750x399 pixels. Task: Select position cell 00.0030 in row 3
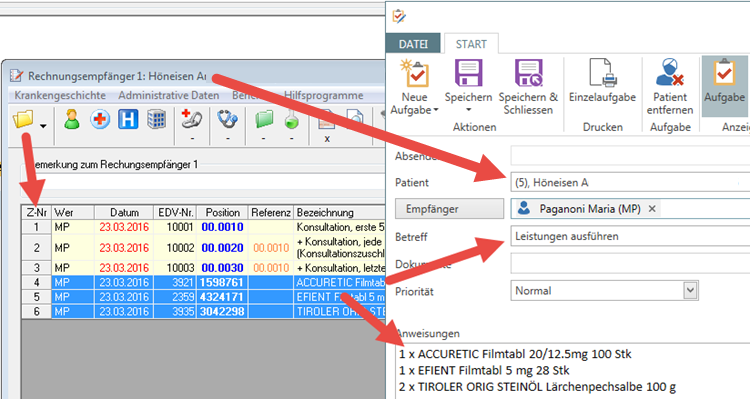pyautogui.click(x=222, y=267)
